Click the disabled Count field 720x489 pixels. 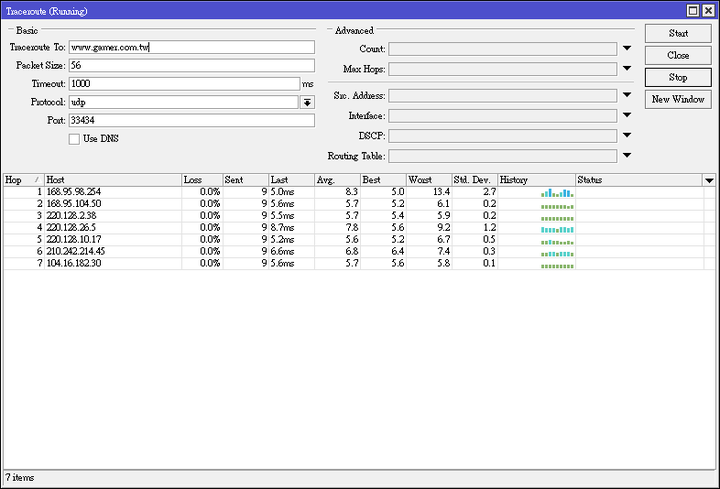pyautogui.click(x=503, y=49)
